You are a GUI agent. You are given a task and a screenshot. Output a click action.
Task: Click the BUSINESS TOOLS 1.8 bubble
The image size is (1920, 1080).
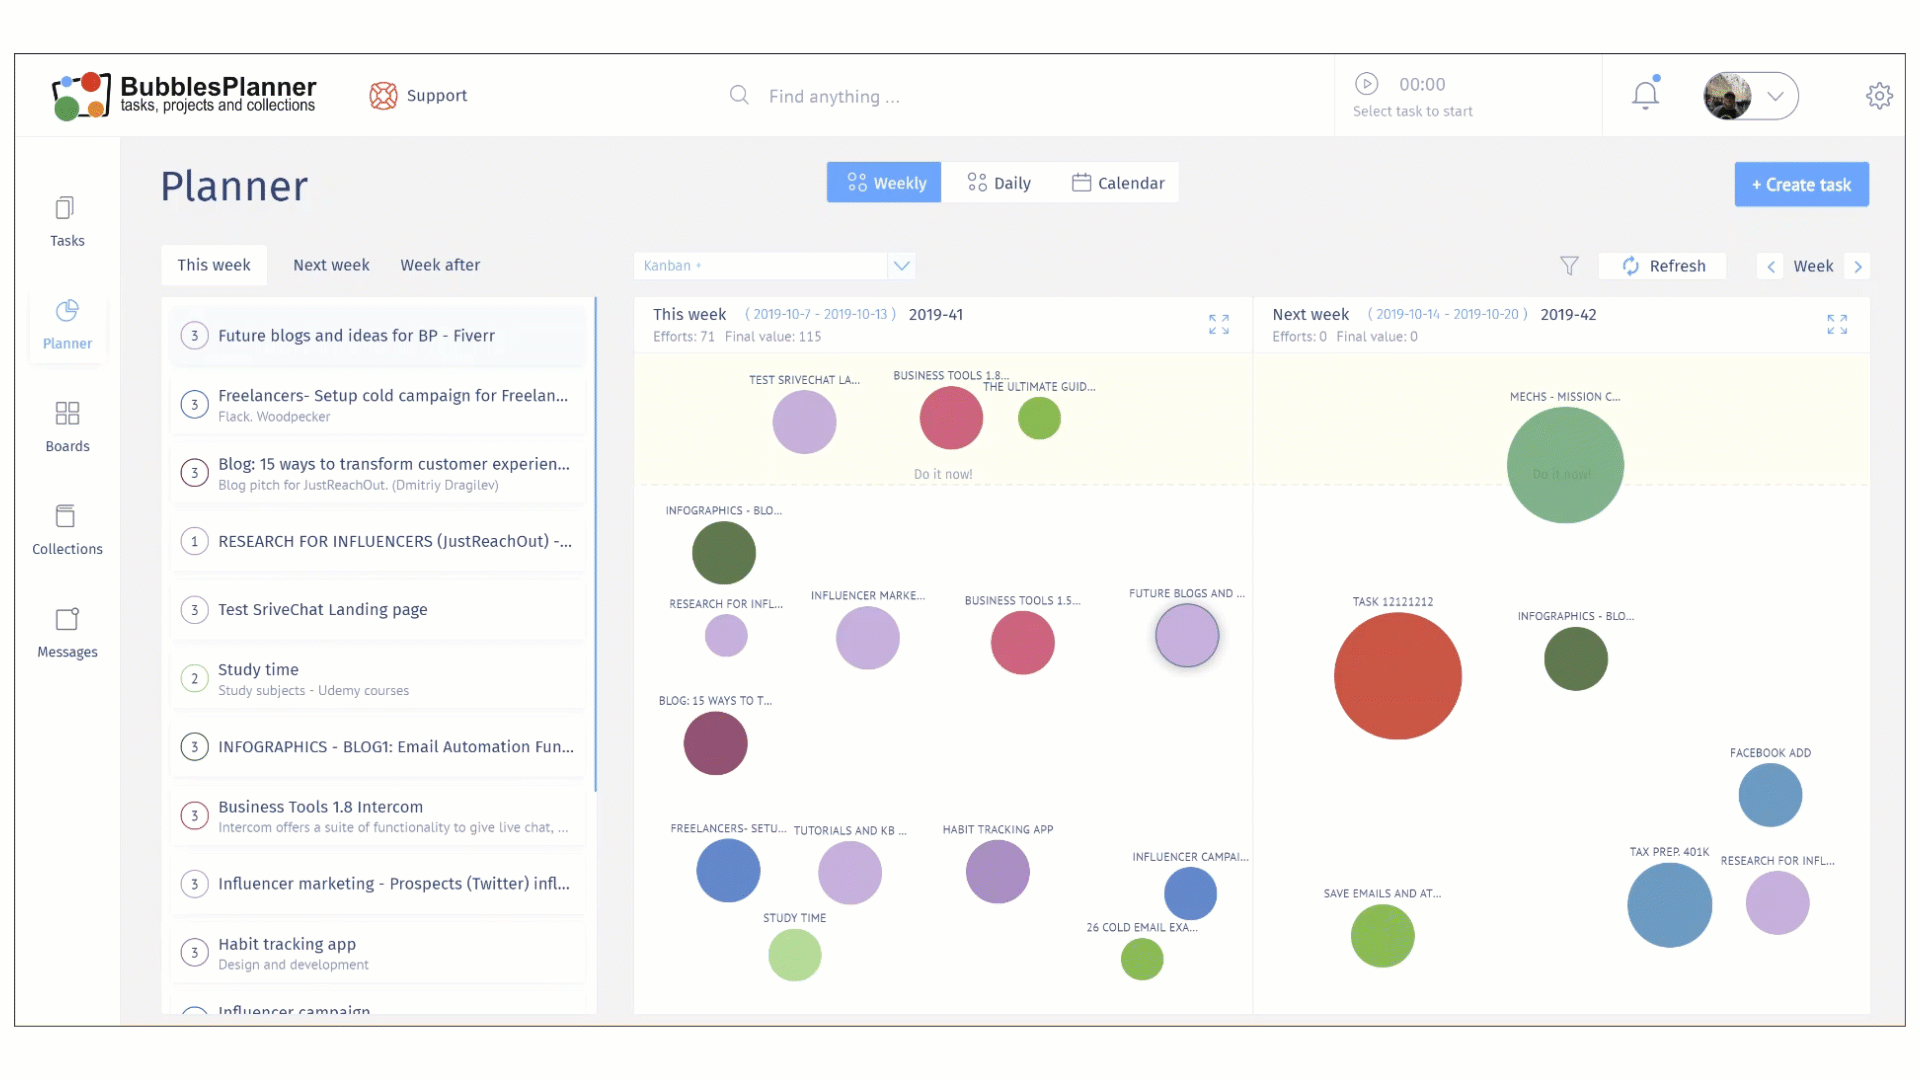coord(951,418)
